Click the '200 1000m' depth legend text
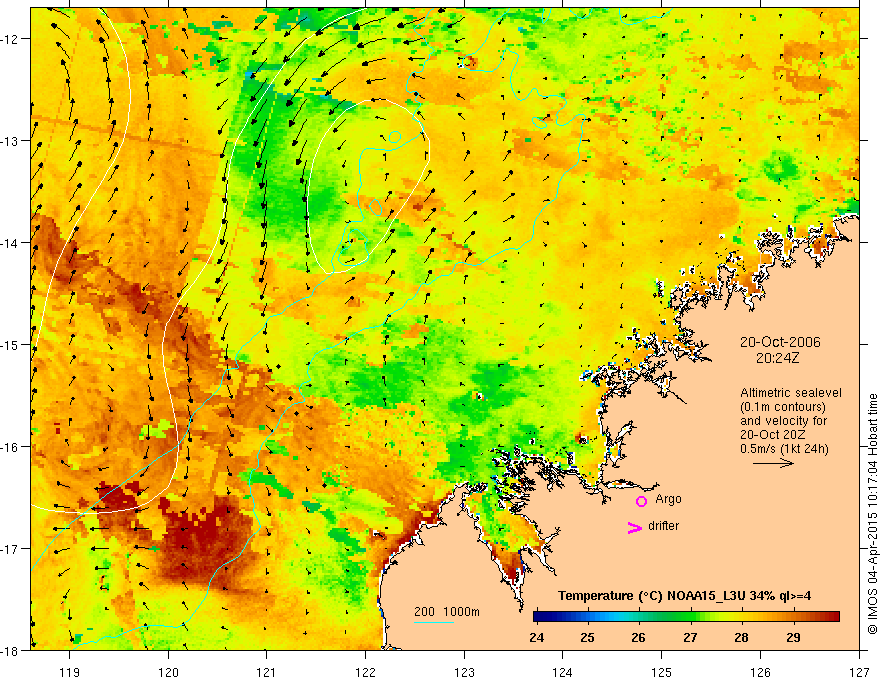The width and height of the screenshot is (880, 680). 447,612
